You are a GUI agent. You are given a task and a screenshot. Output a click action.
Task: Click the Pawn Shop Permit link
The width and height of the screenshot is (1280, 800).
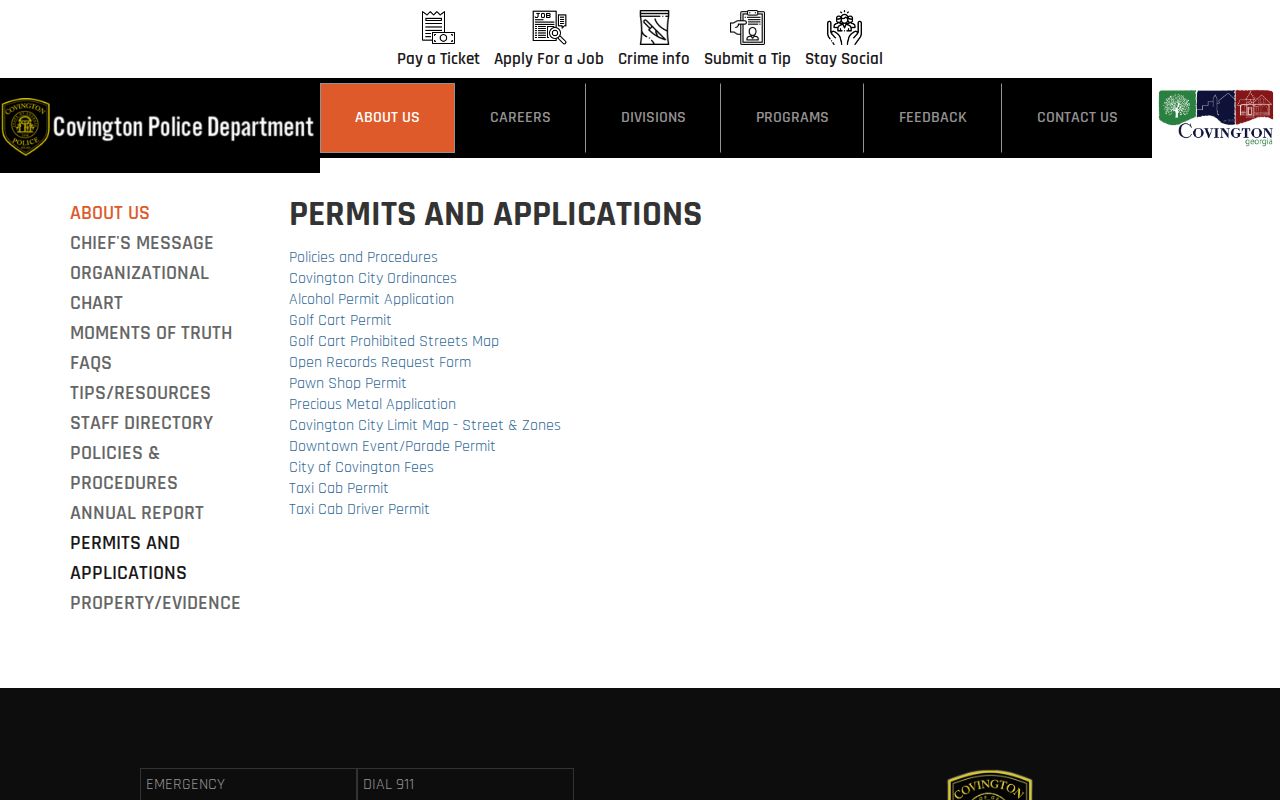pos(348,383)
